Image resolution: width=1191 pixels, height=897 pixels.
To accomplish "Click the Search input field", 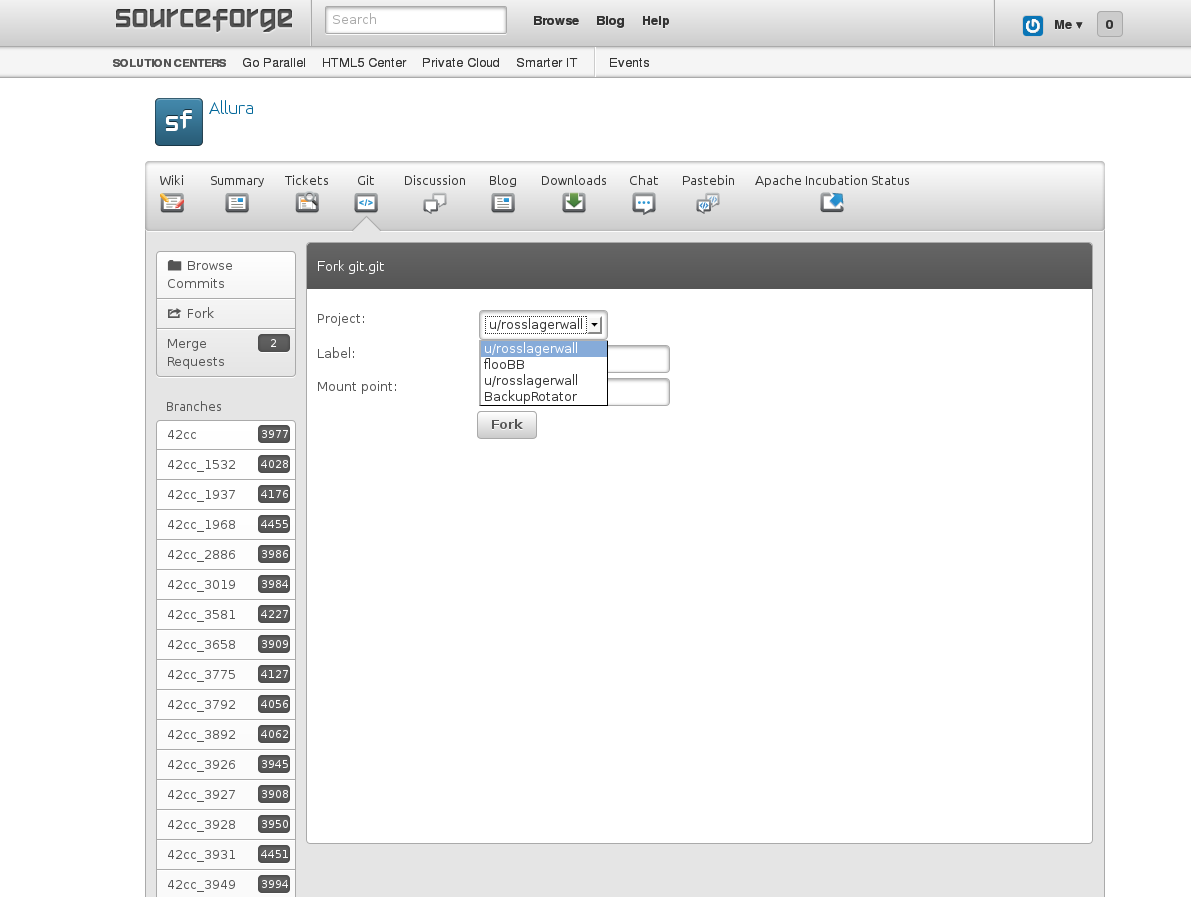I will (416, 20).
